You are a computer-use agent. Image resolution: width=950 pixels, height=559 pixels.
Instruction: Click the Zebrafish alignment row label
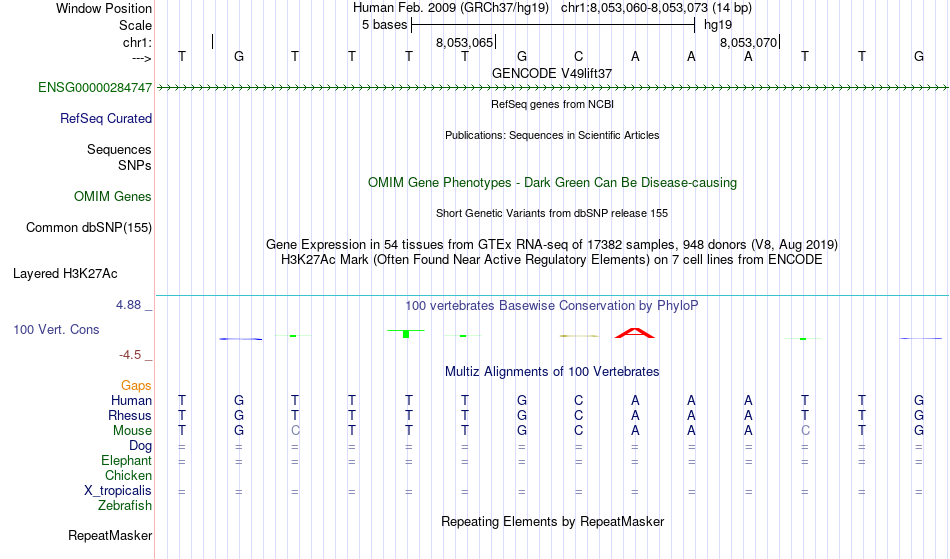tap(125, 506)
